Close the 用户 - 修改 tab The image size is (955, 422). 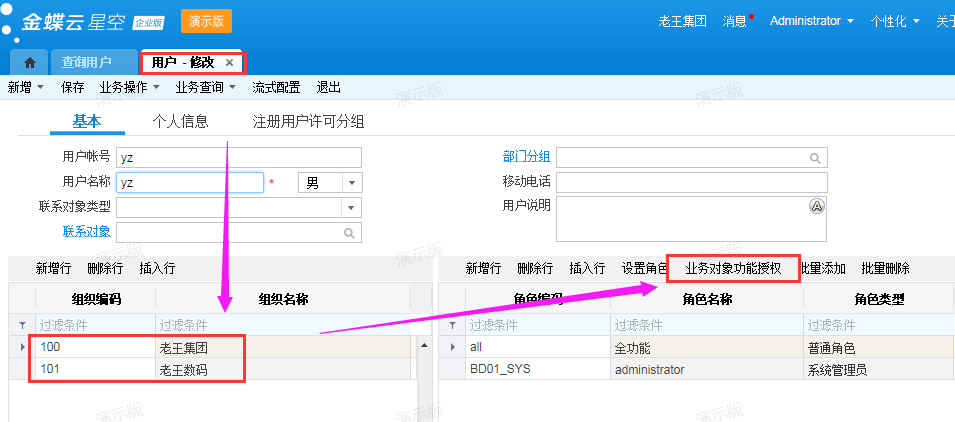pos(229,63)
